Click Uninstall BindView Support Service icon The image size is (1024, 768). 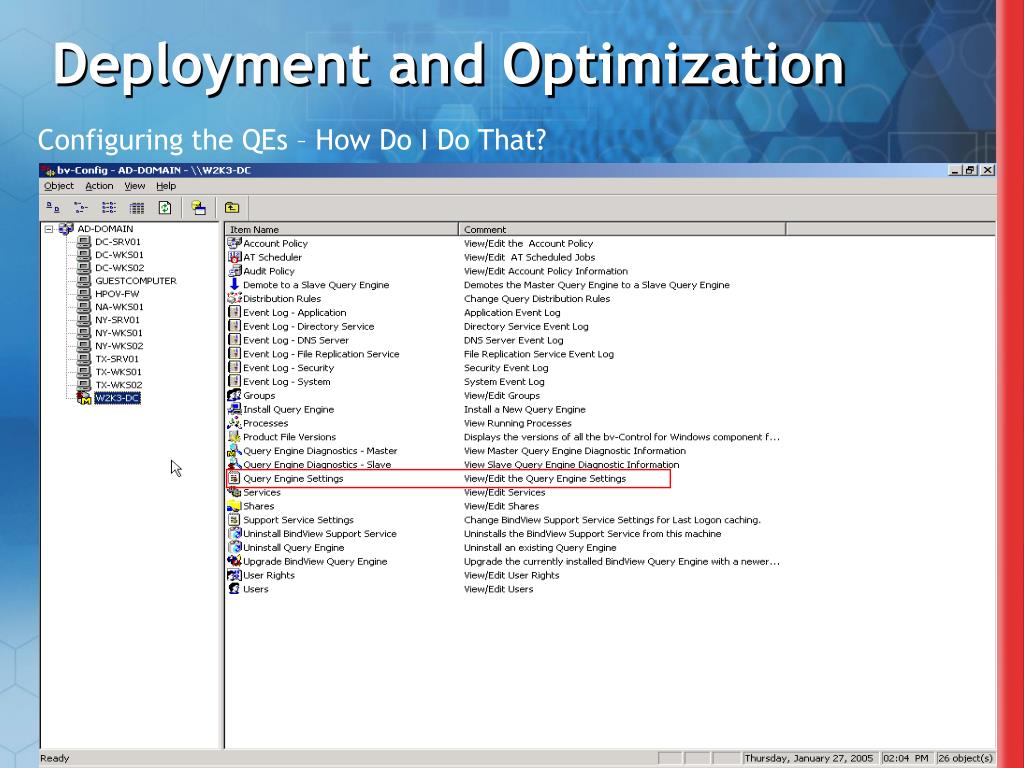coord(234,534)
